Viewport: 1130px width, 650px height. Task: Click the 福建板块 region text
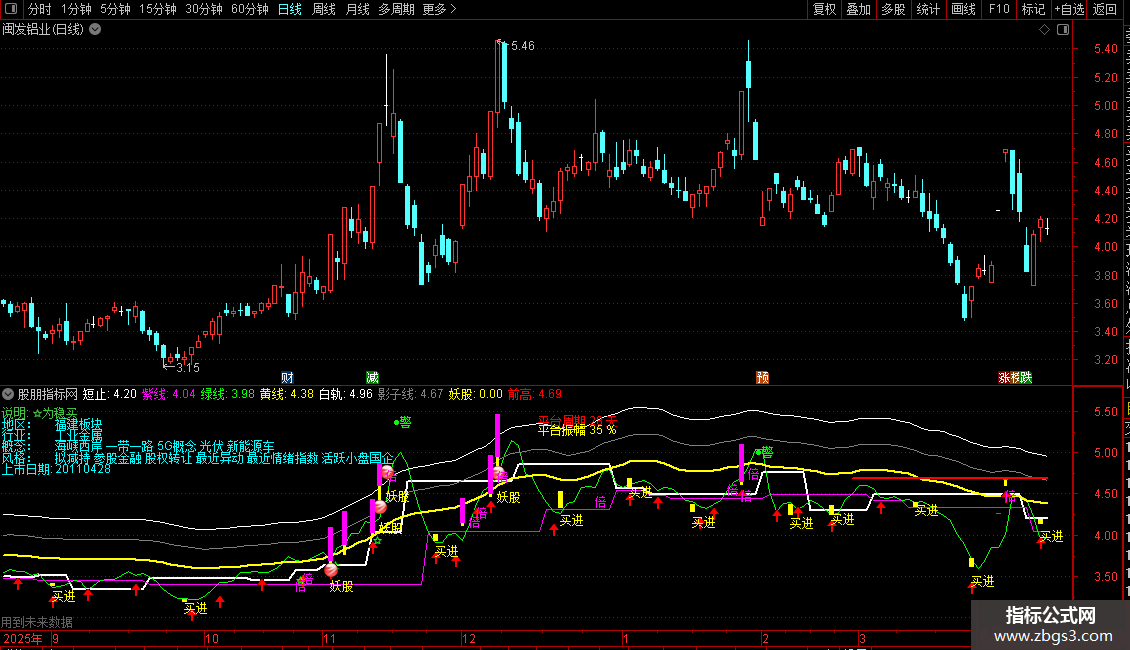[79, 424]
